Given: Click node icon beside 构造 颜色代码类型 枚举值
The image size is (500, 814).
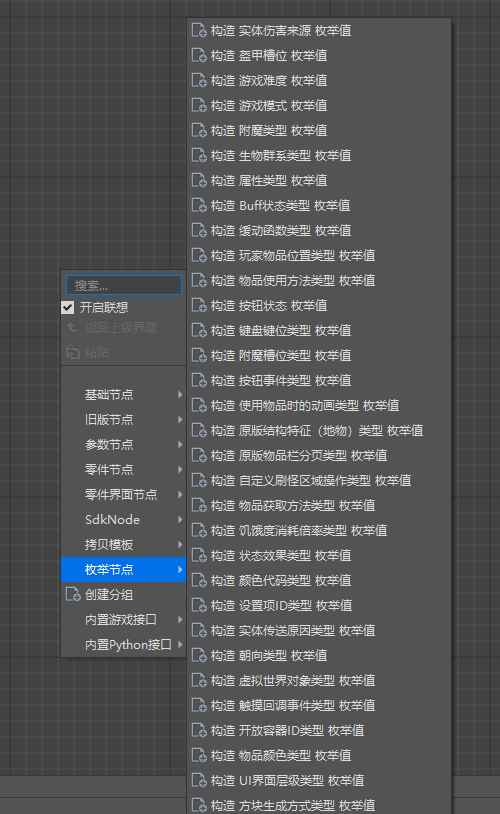Looking at the screenshot, I should tap(199, 580).
